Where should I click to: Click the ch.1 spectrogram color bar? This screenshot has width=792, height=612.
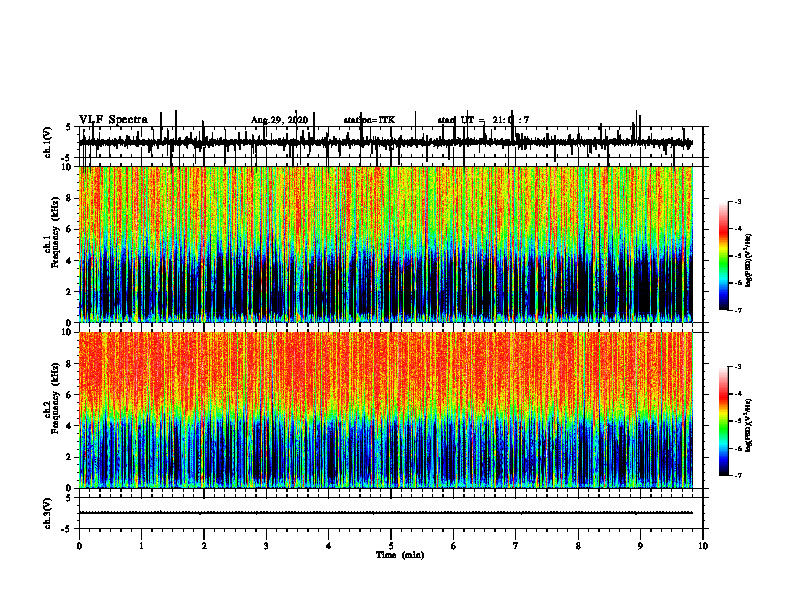pyautogui.click(x=723, y=256)
